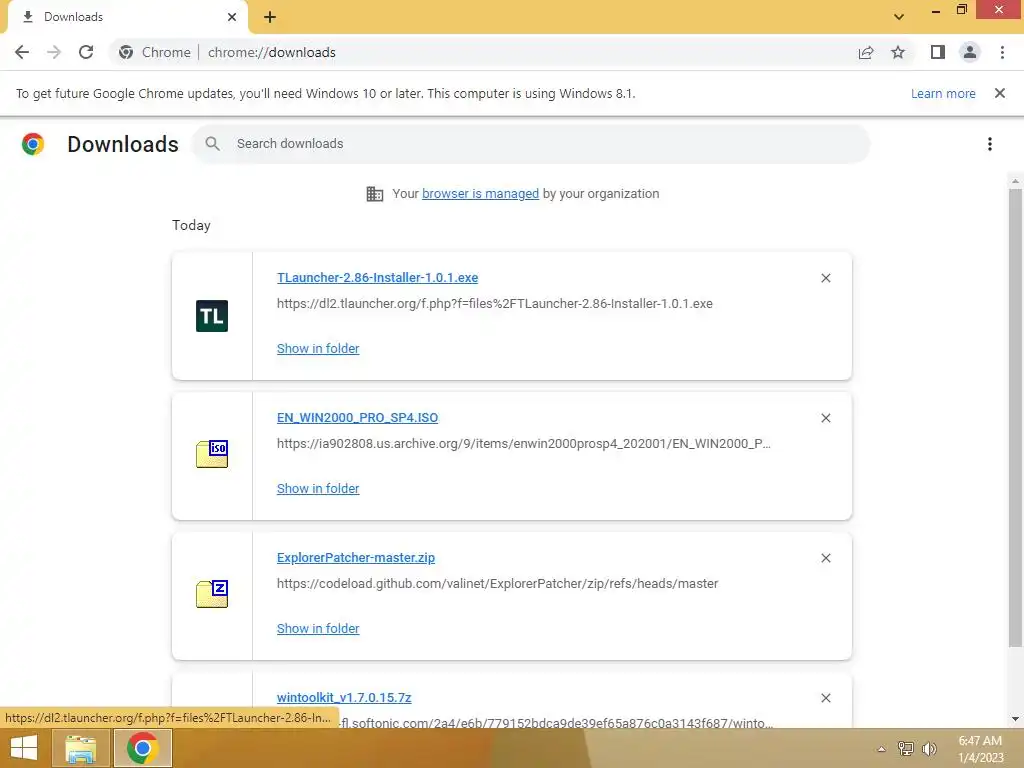
Task: Click the Today date heading
Action: (191, 225)
